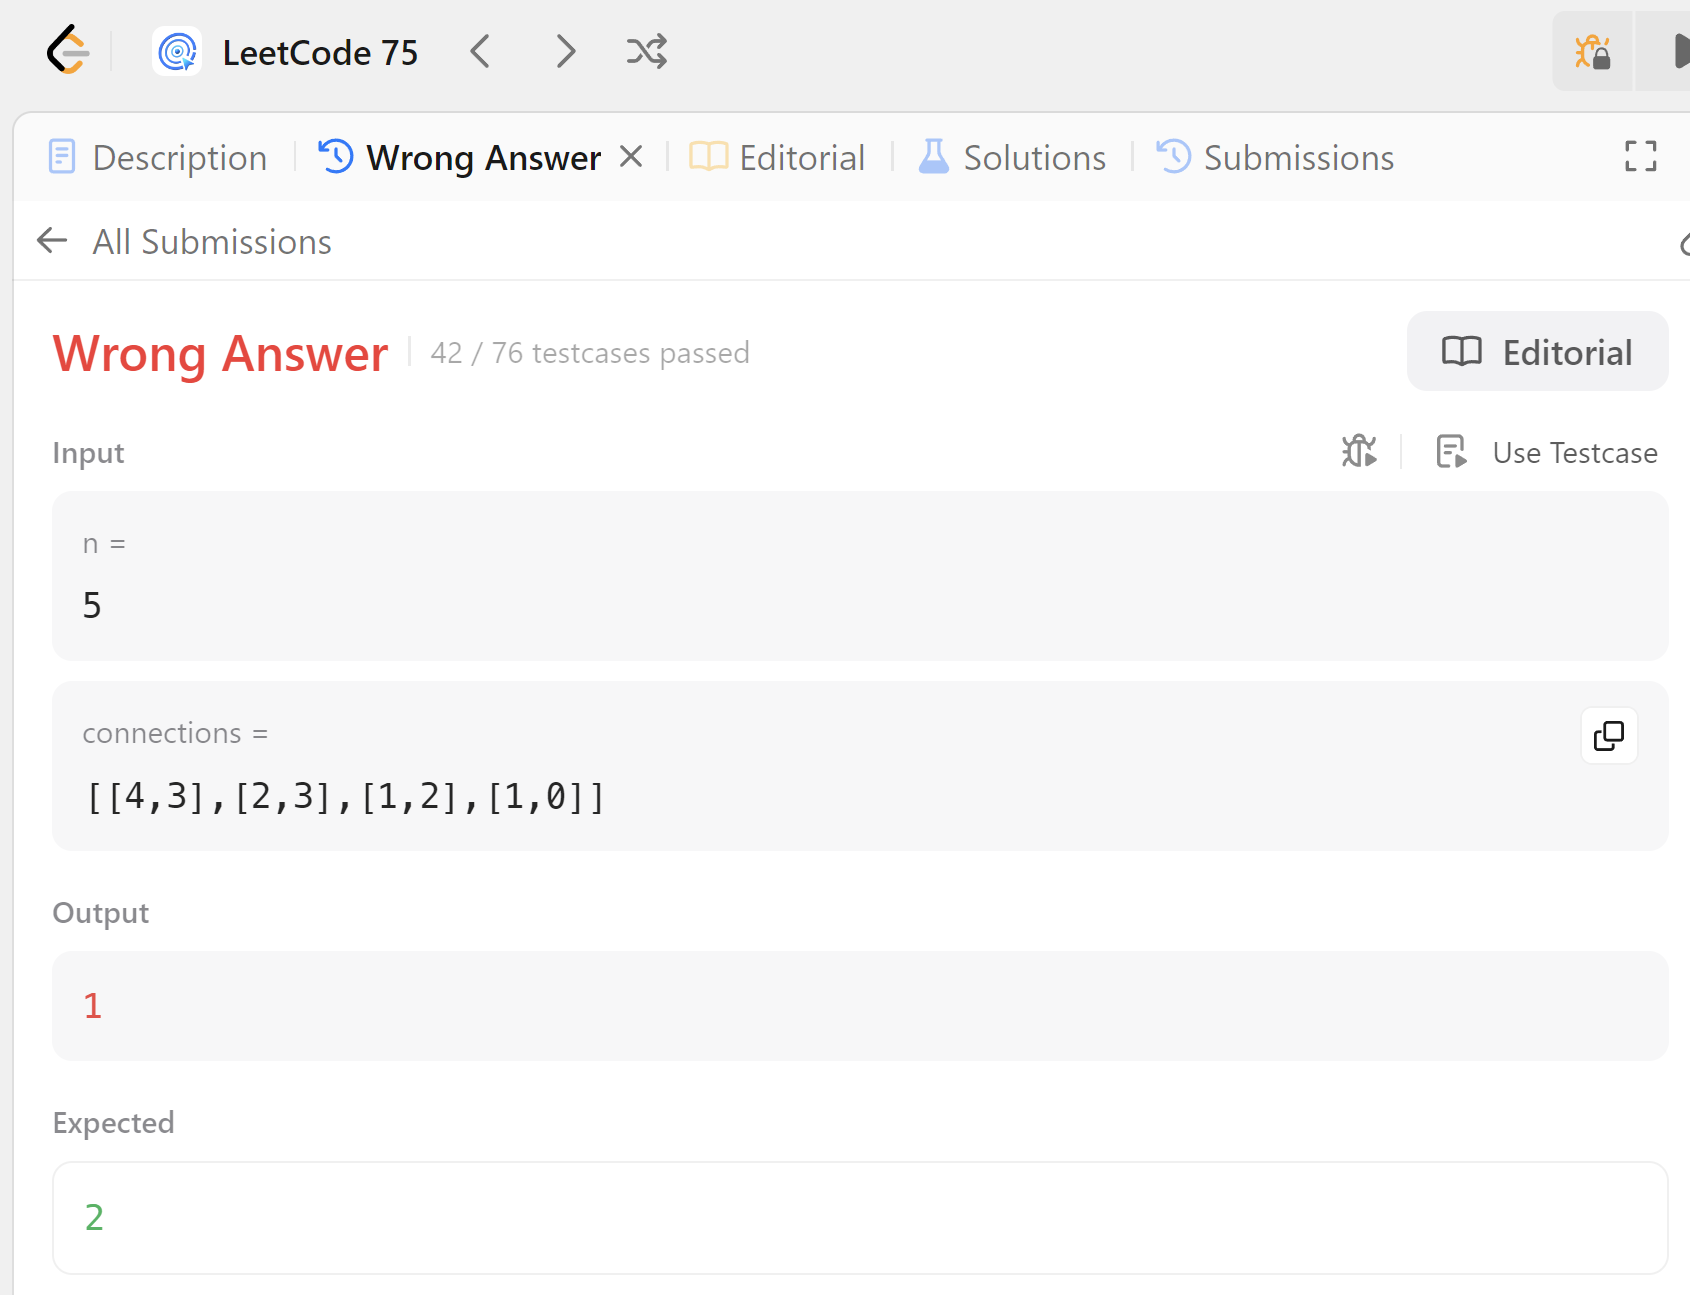
Task: Click the LeetCode logo icon
Action: pyautogui.click(x=68, y=51)
